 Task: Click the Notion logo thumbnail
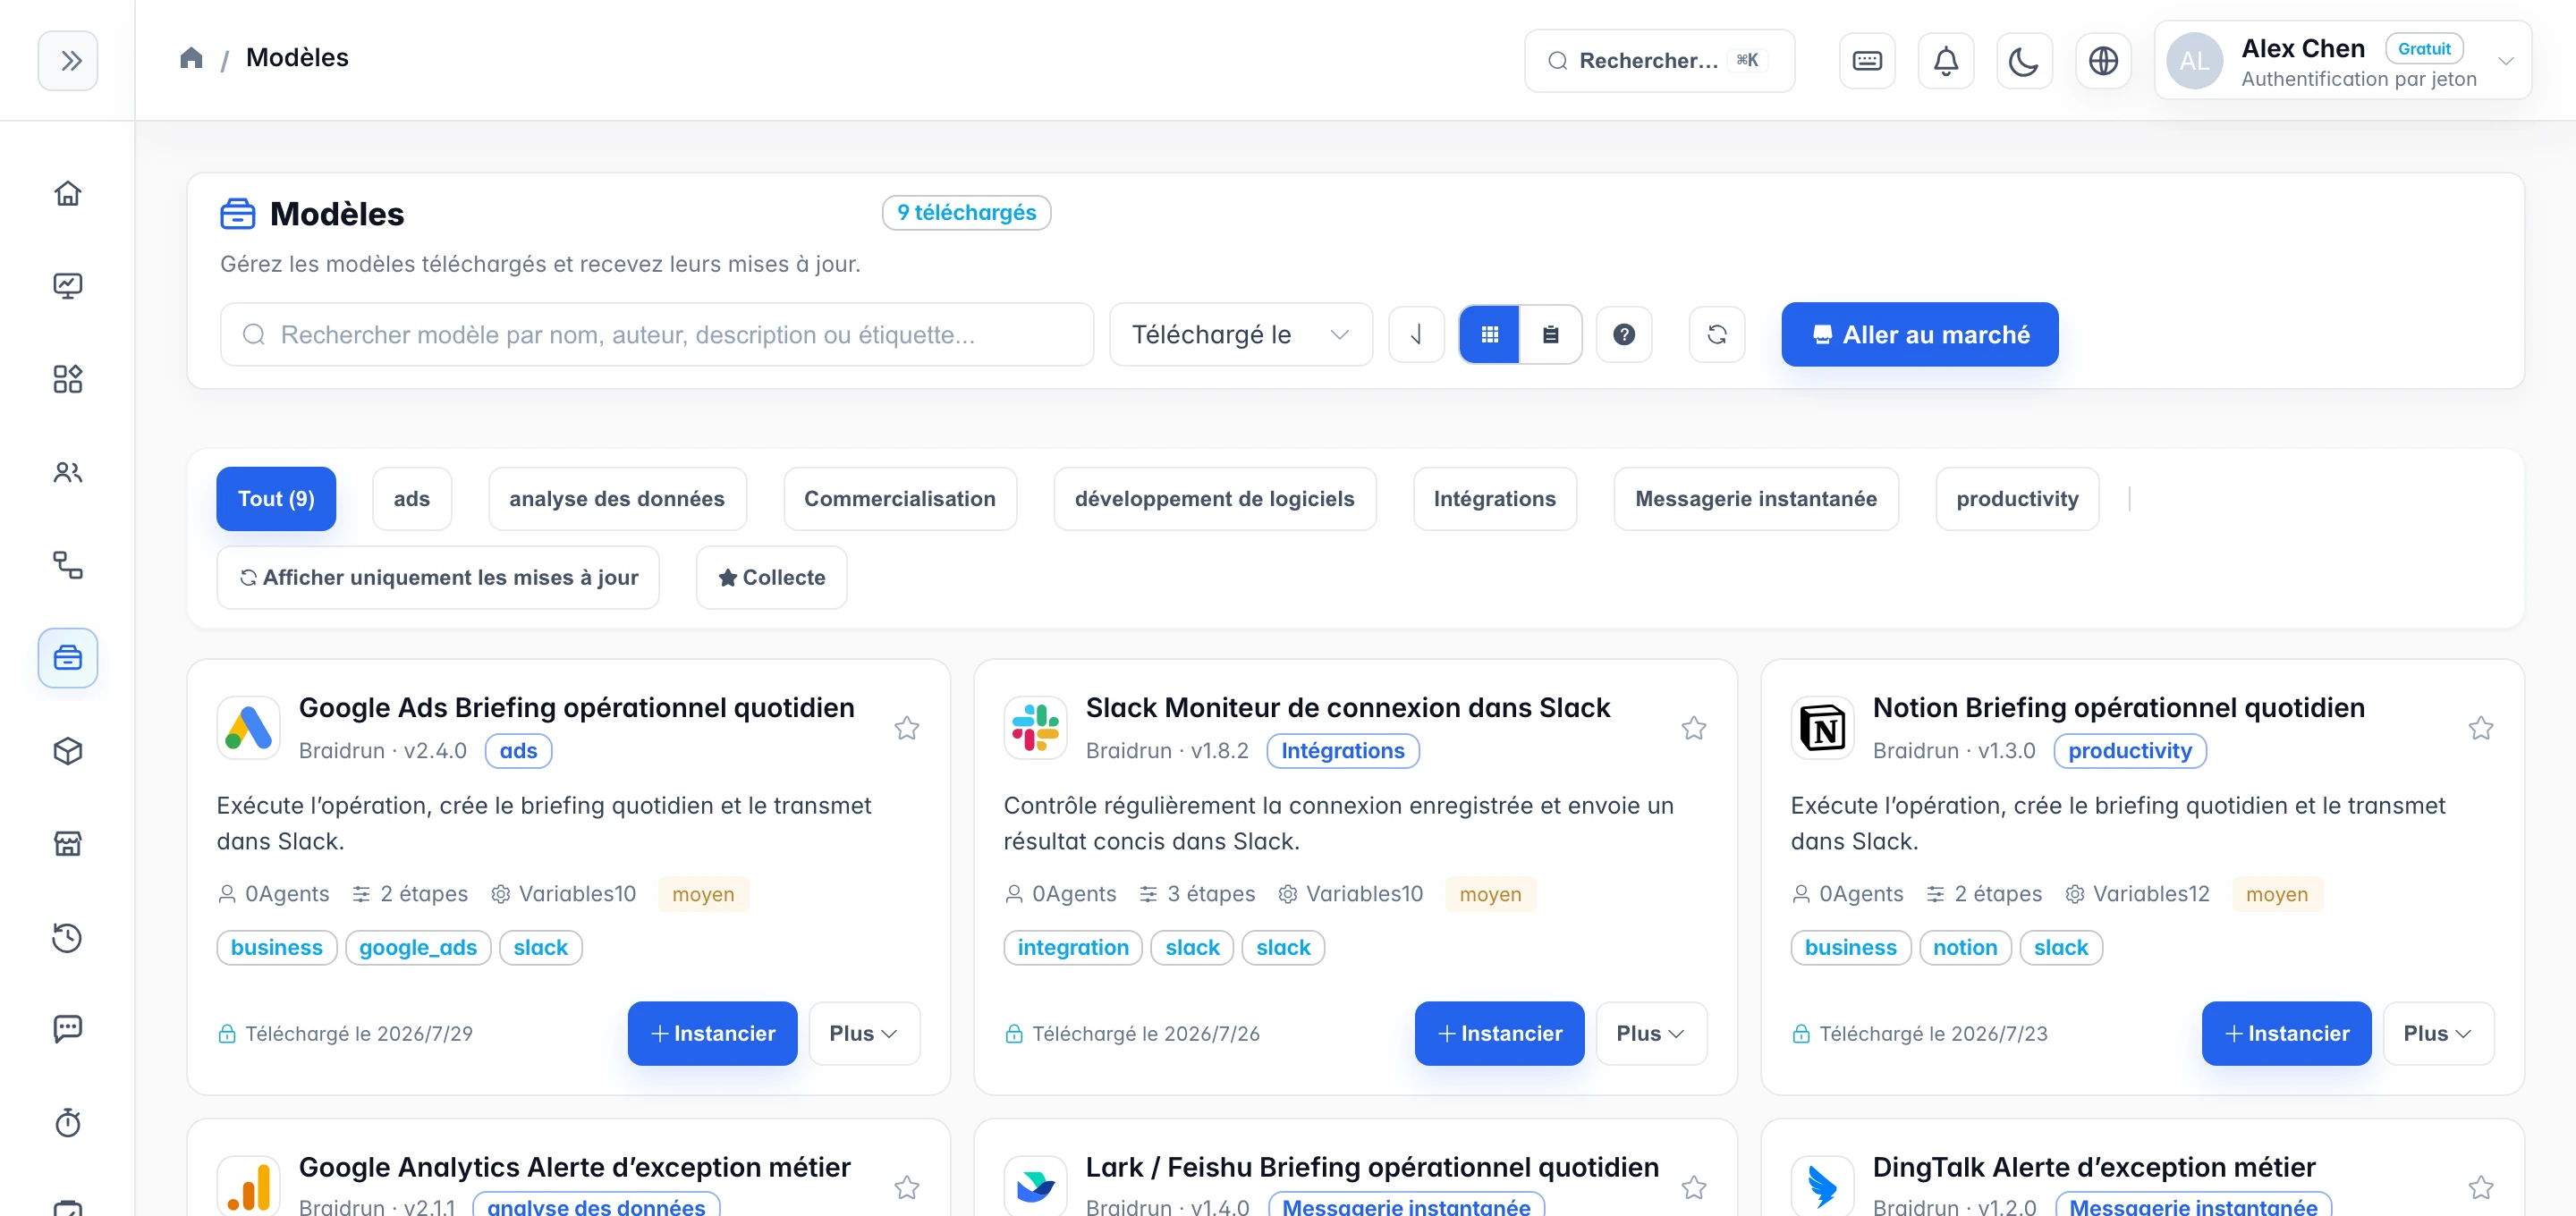[x=1822, y=728]
